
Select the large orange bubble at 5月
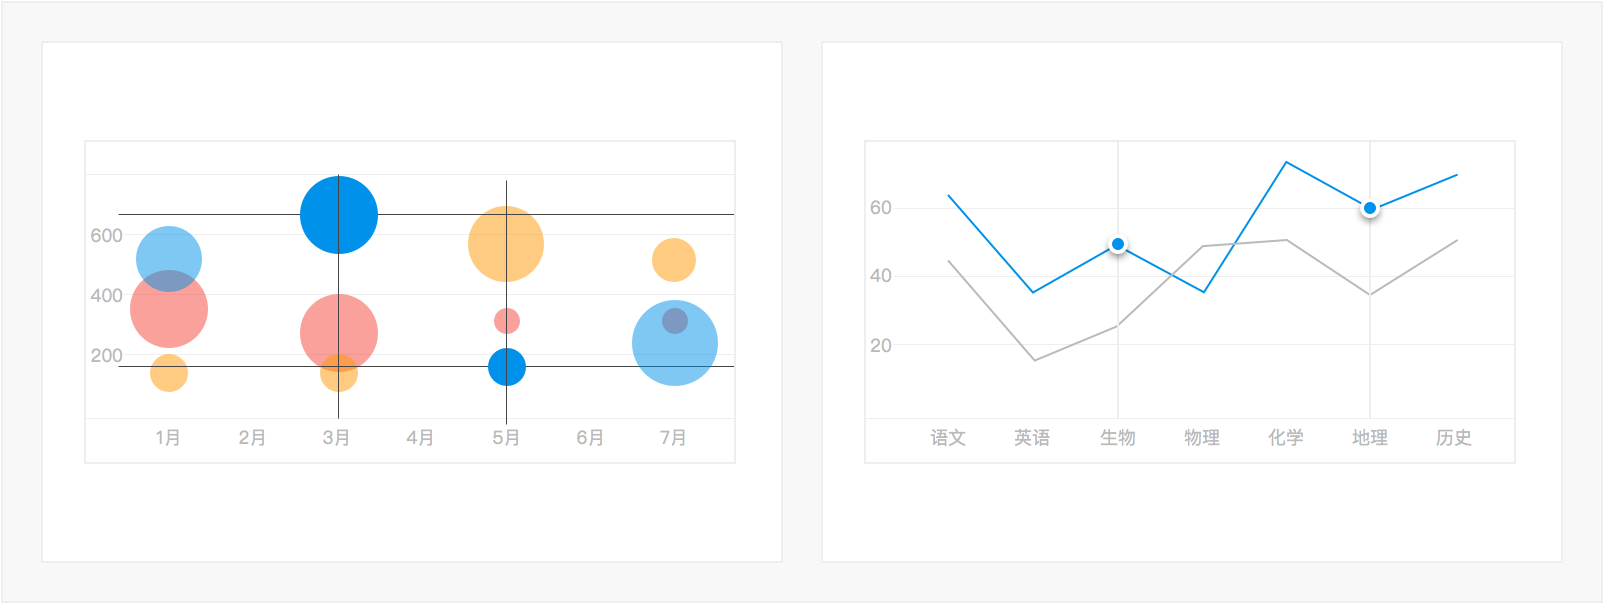click(x=506, y=244)
